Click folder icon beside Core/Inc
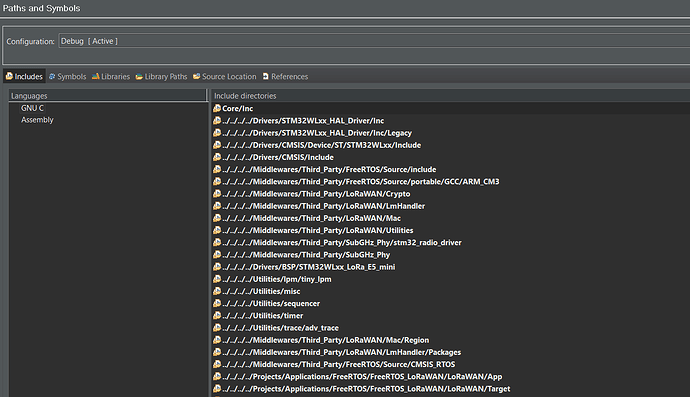 (x=217, y=108)
